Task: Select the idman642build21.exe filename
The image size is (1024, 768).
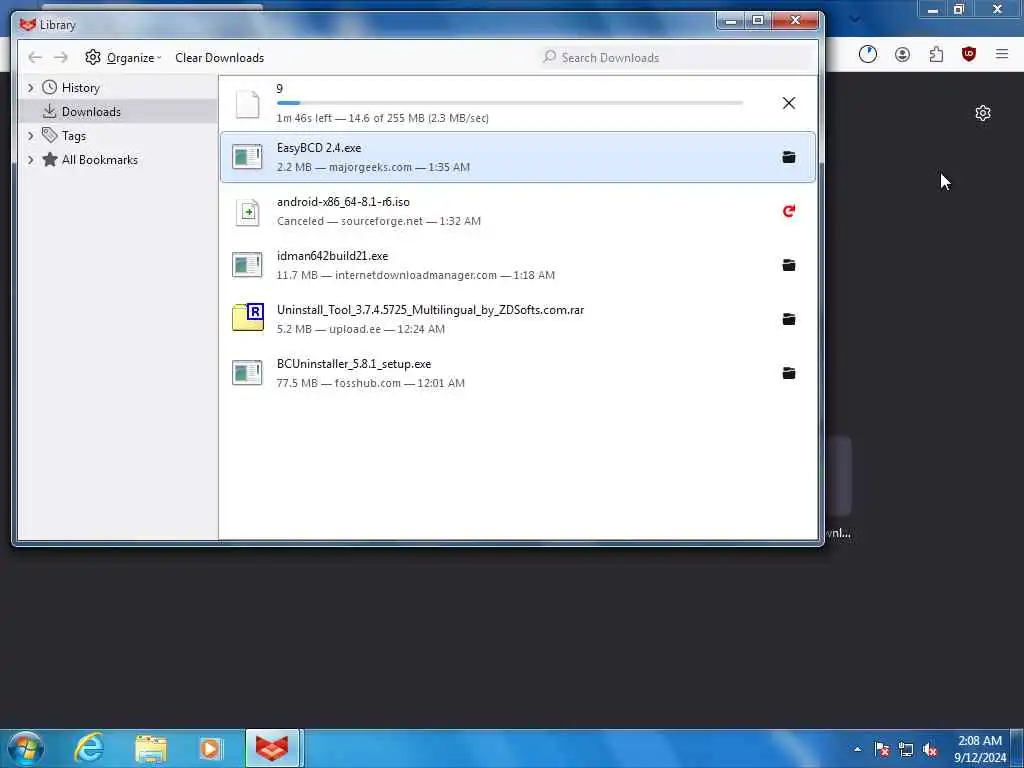Action: tap(332, 256)
